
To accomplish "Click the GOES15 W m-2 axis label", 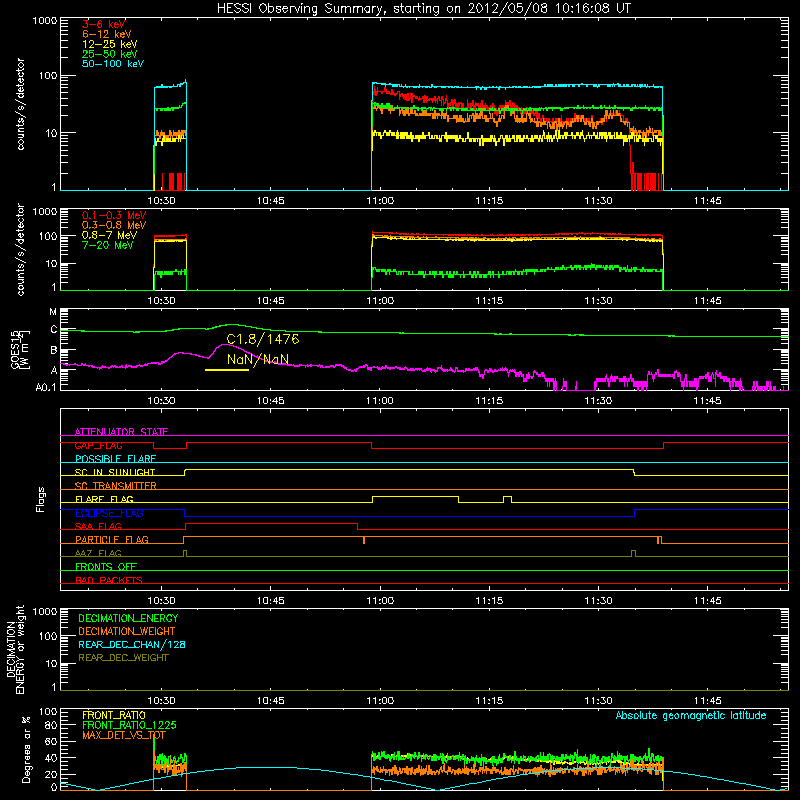I will [20, 349].
